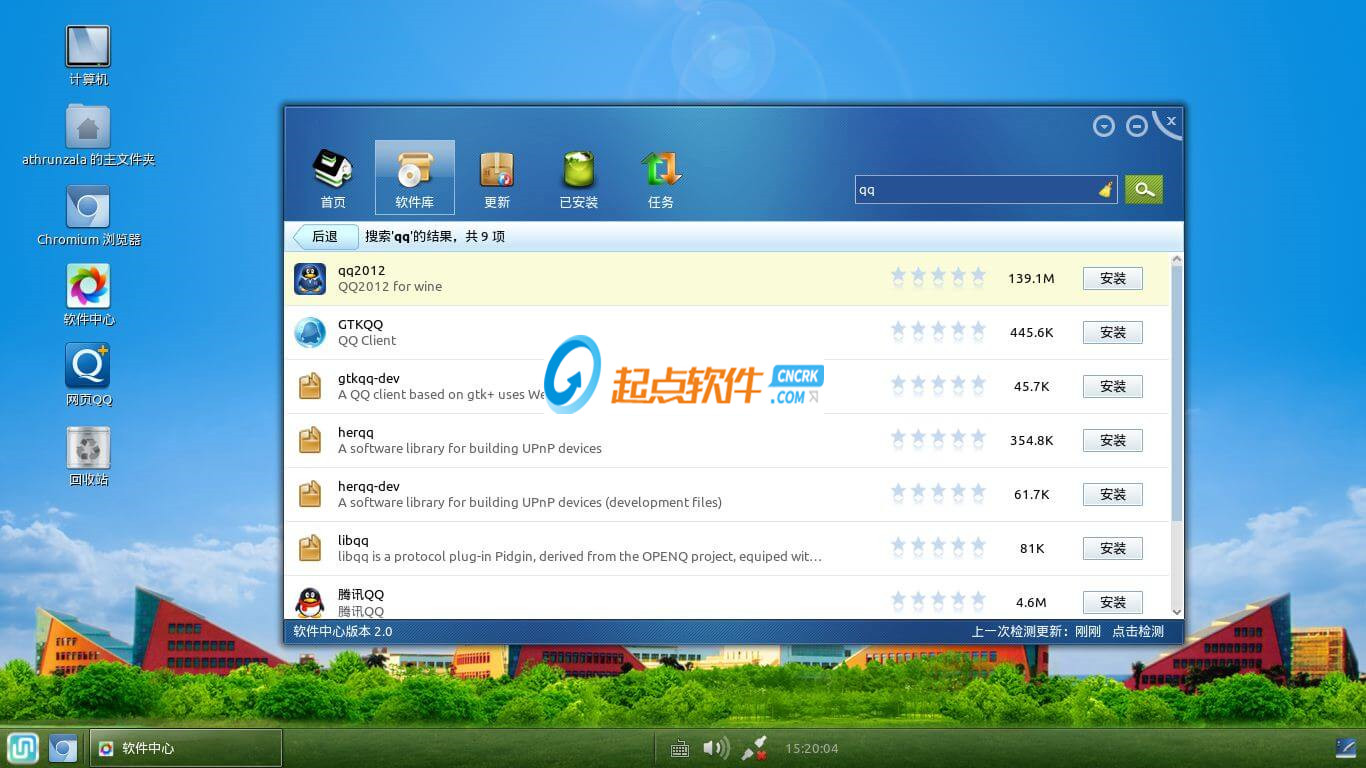Click the qq2012 app icon
The image size is (1366, 768).
point(310,278)
